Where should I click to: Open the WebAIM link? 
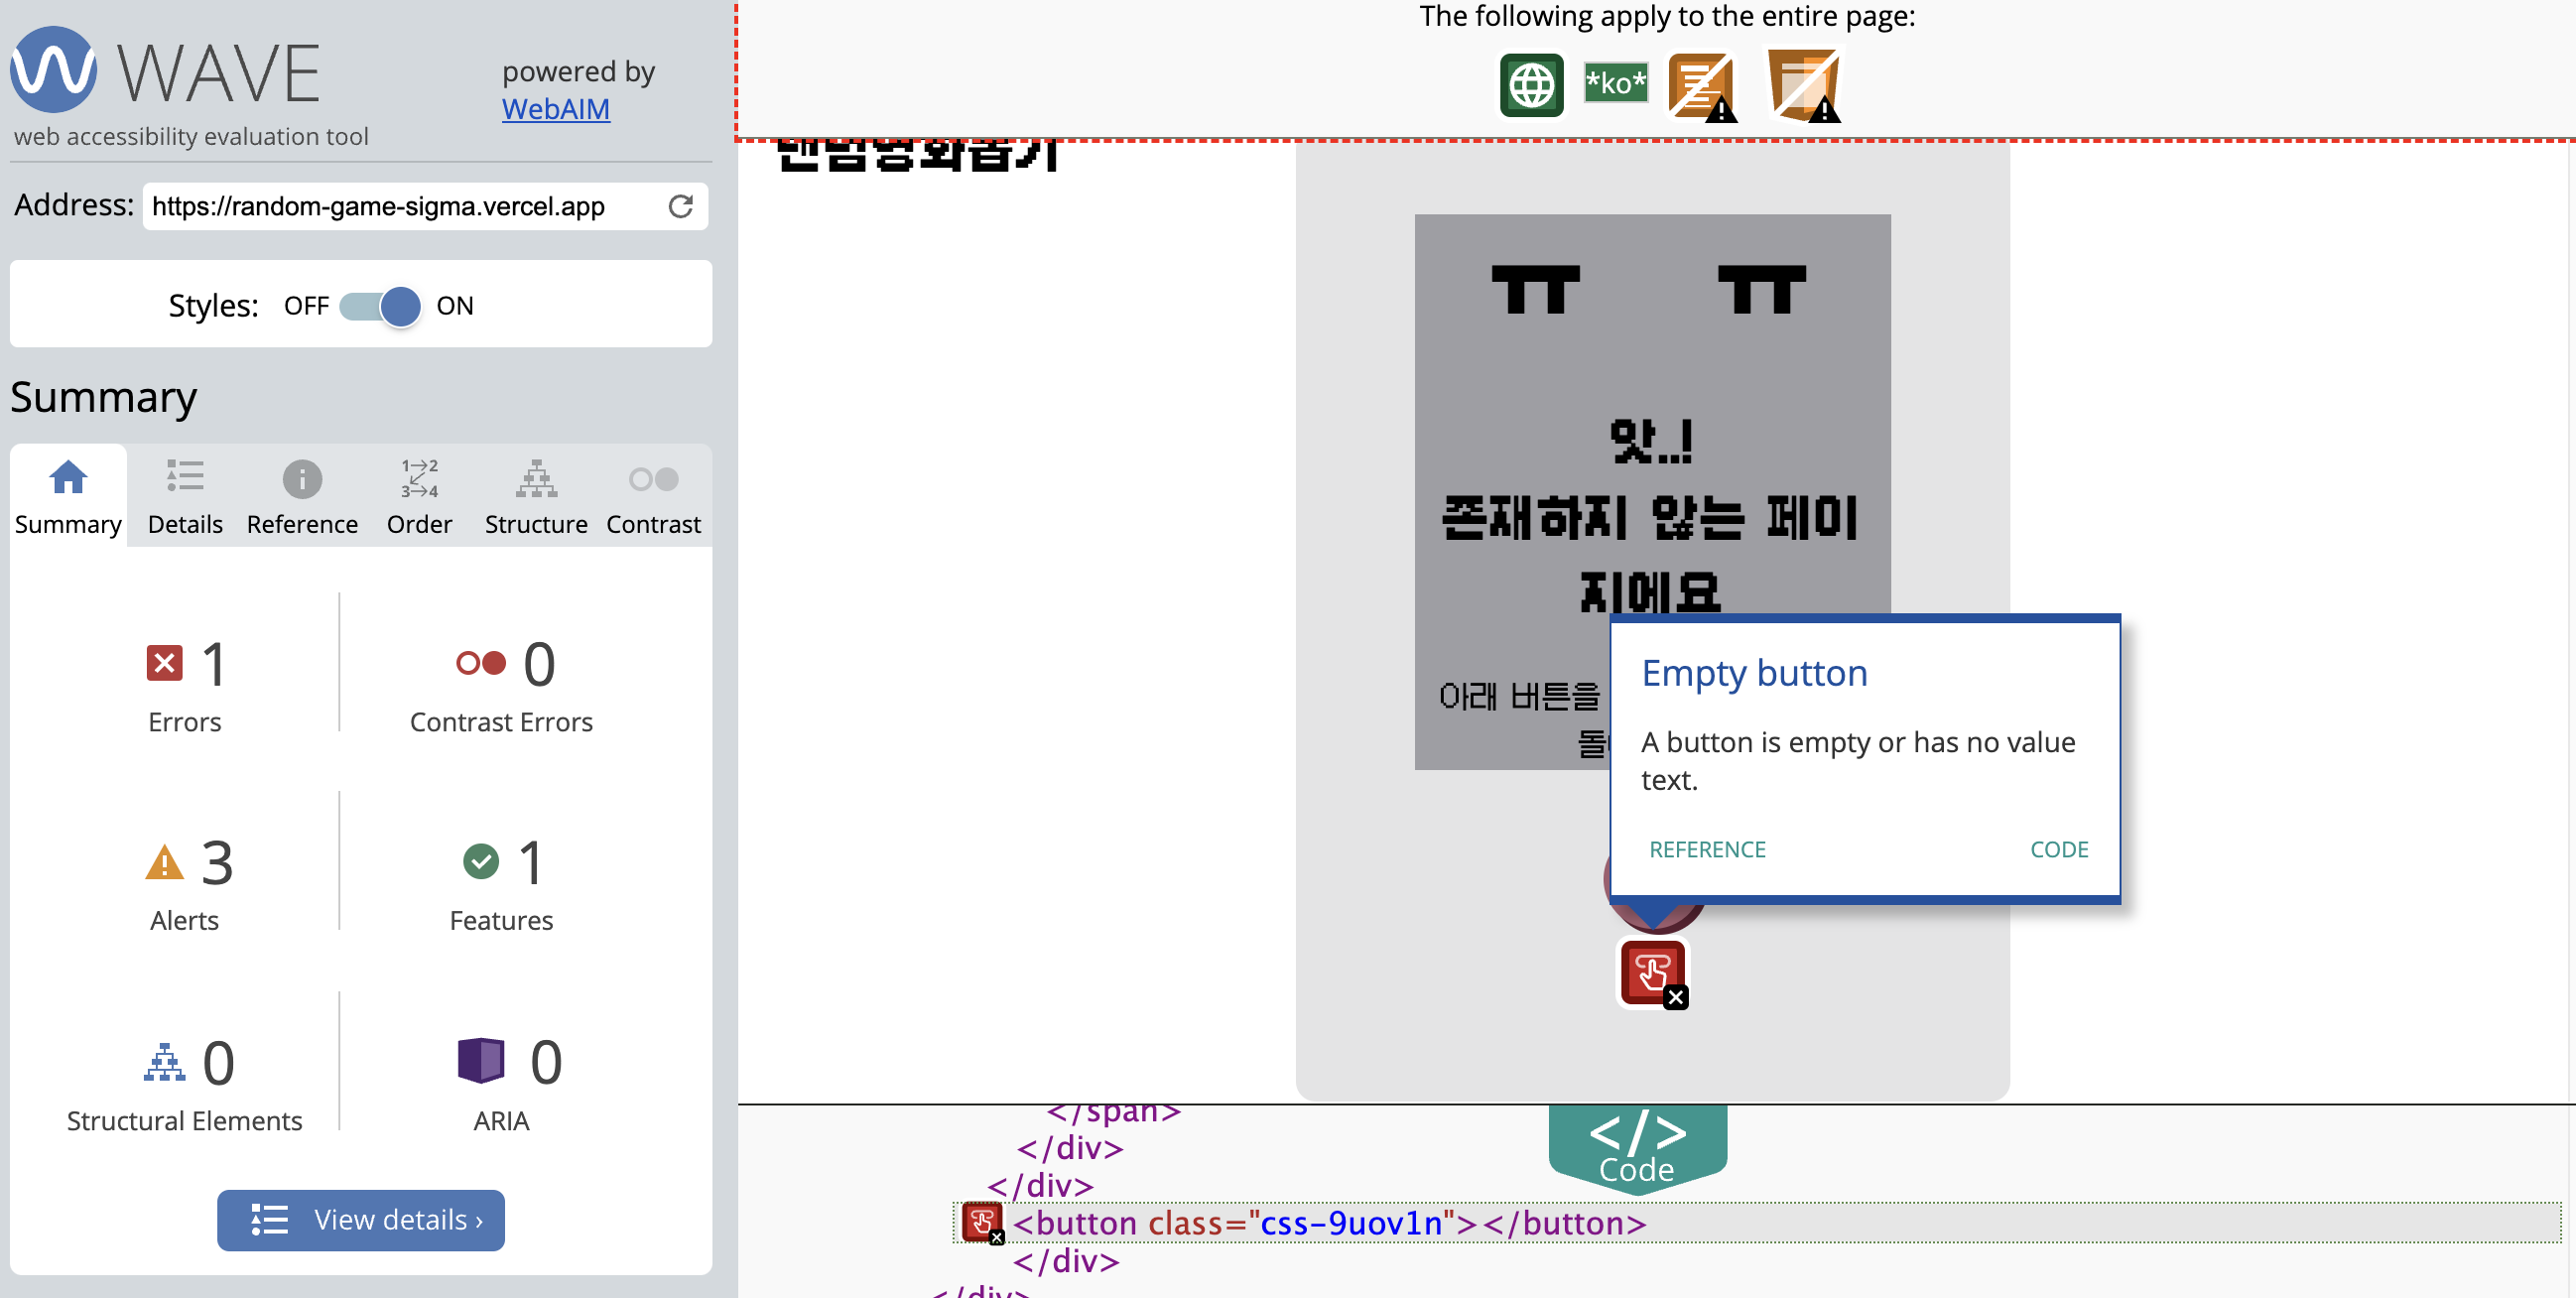tap(555, 109)
